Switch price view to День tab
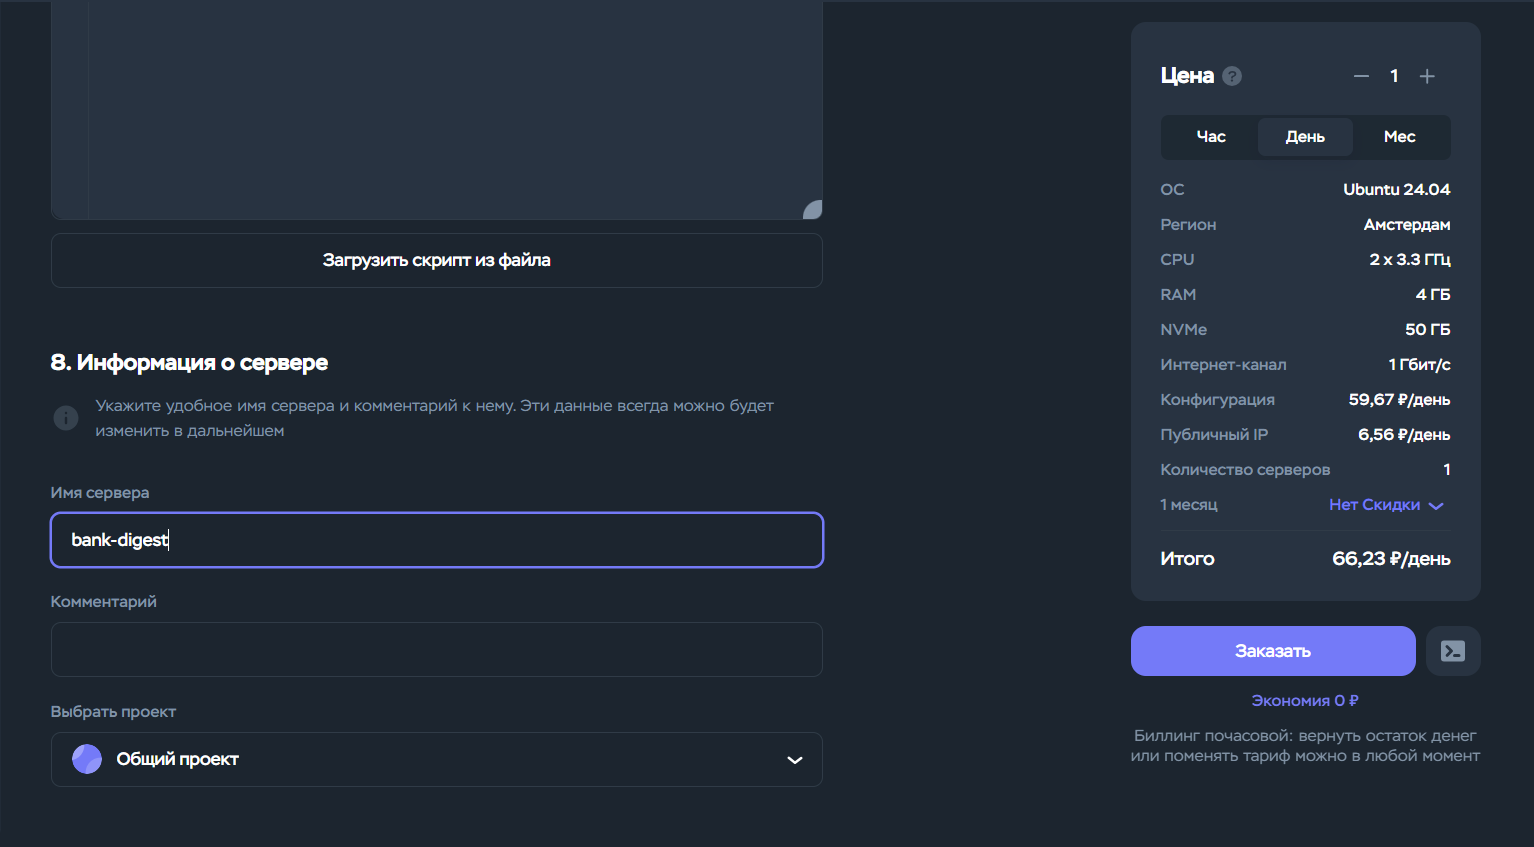Viewport: 1534px width, 847px height. click(x=1305, y=137)
